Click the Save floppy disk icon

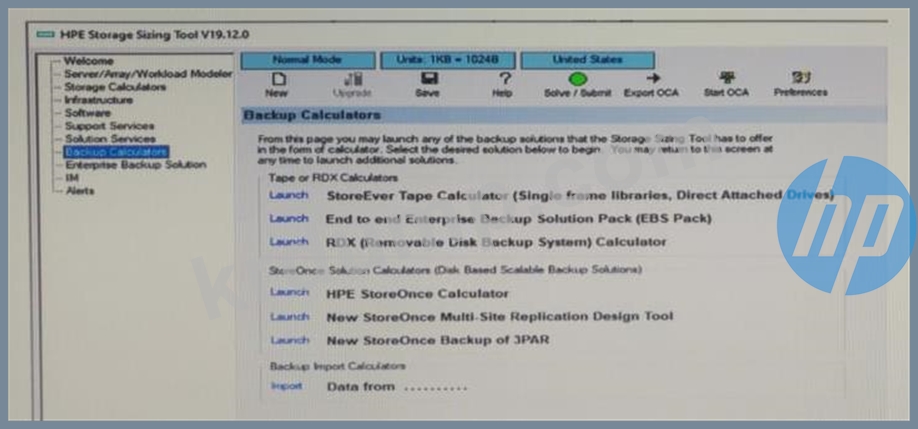click(x=429, y=78)
